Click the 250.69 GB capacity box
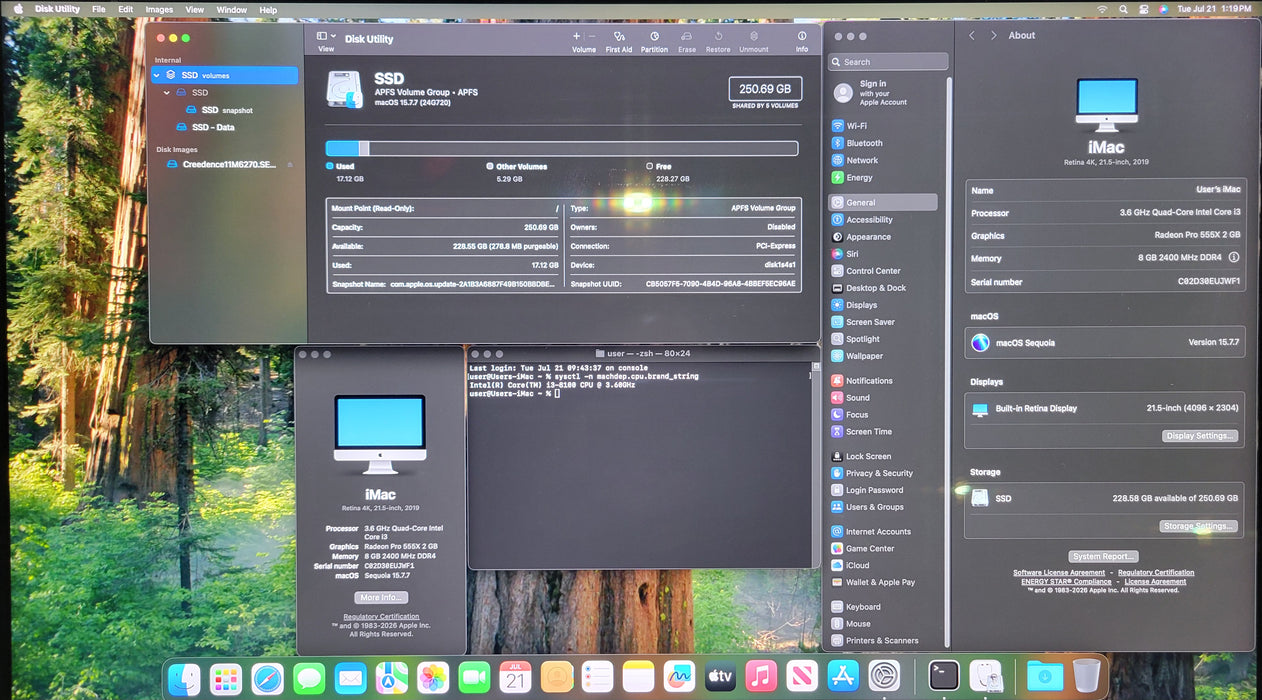The width and height of the screenshot is (1262, 700). (x=765, y=89)
